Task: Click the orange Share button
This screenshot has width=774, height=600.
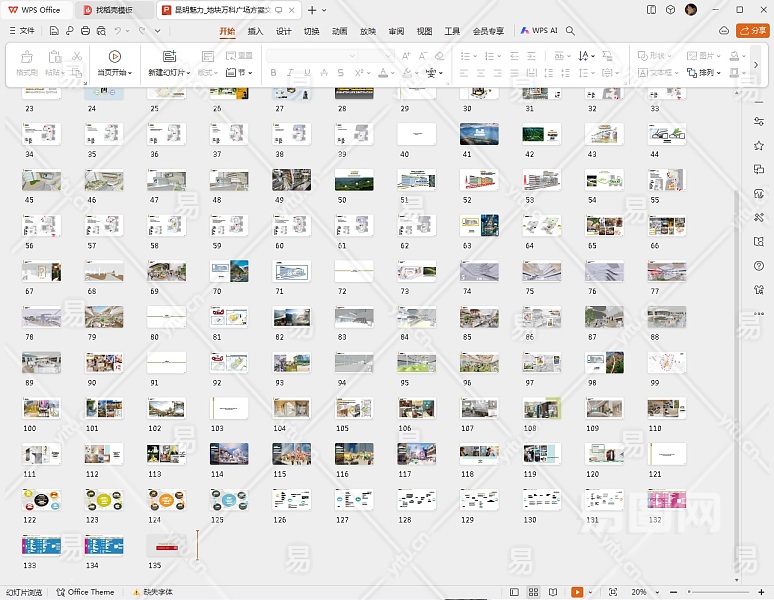Action: pos(752,31)
